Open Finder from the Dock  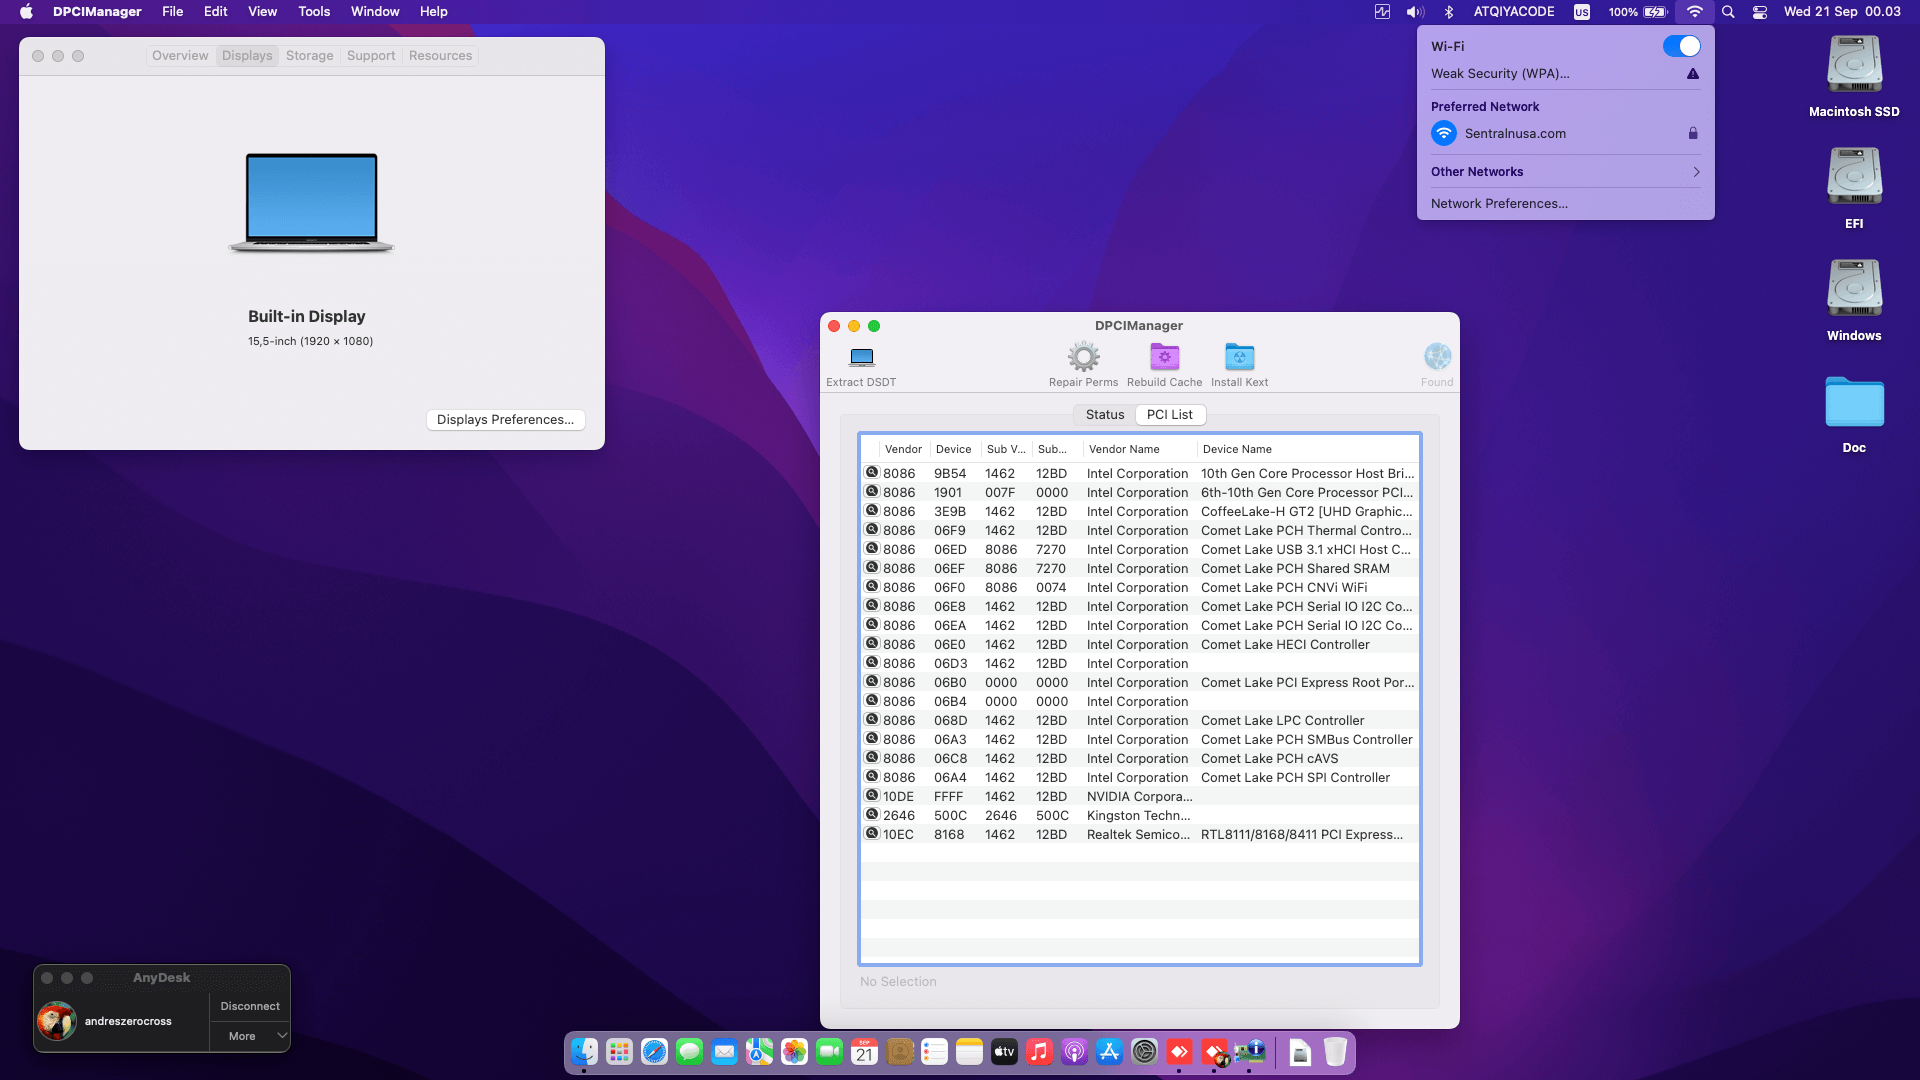(584, 1052)
